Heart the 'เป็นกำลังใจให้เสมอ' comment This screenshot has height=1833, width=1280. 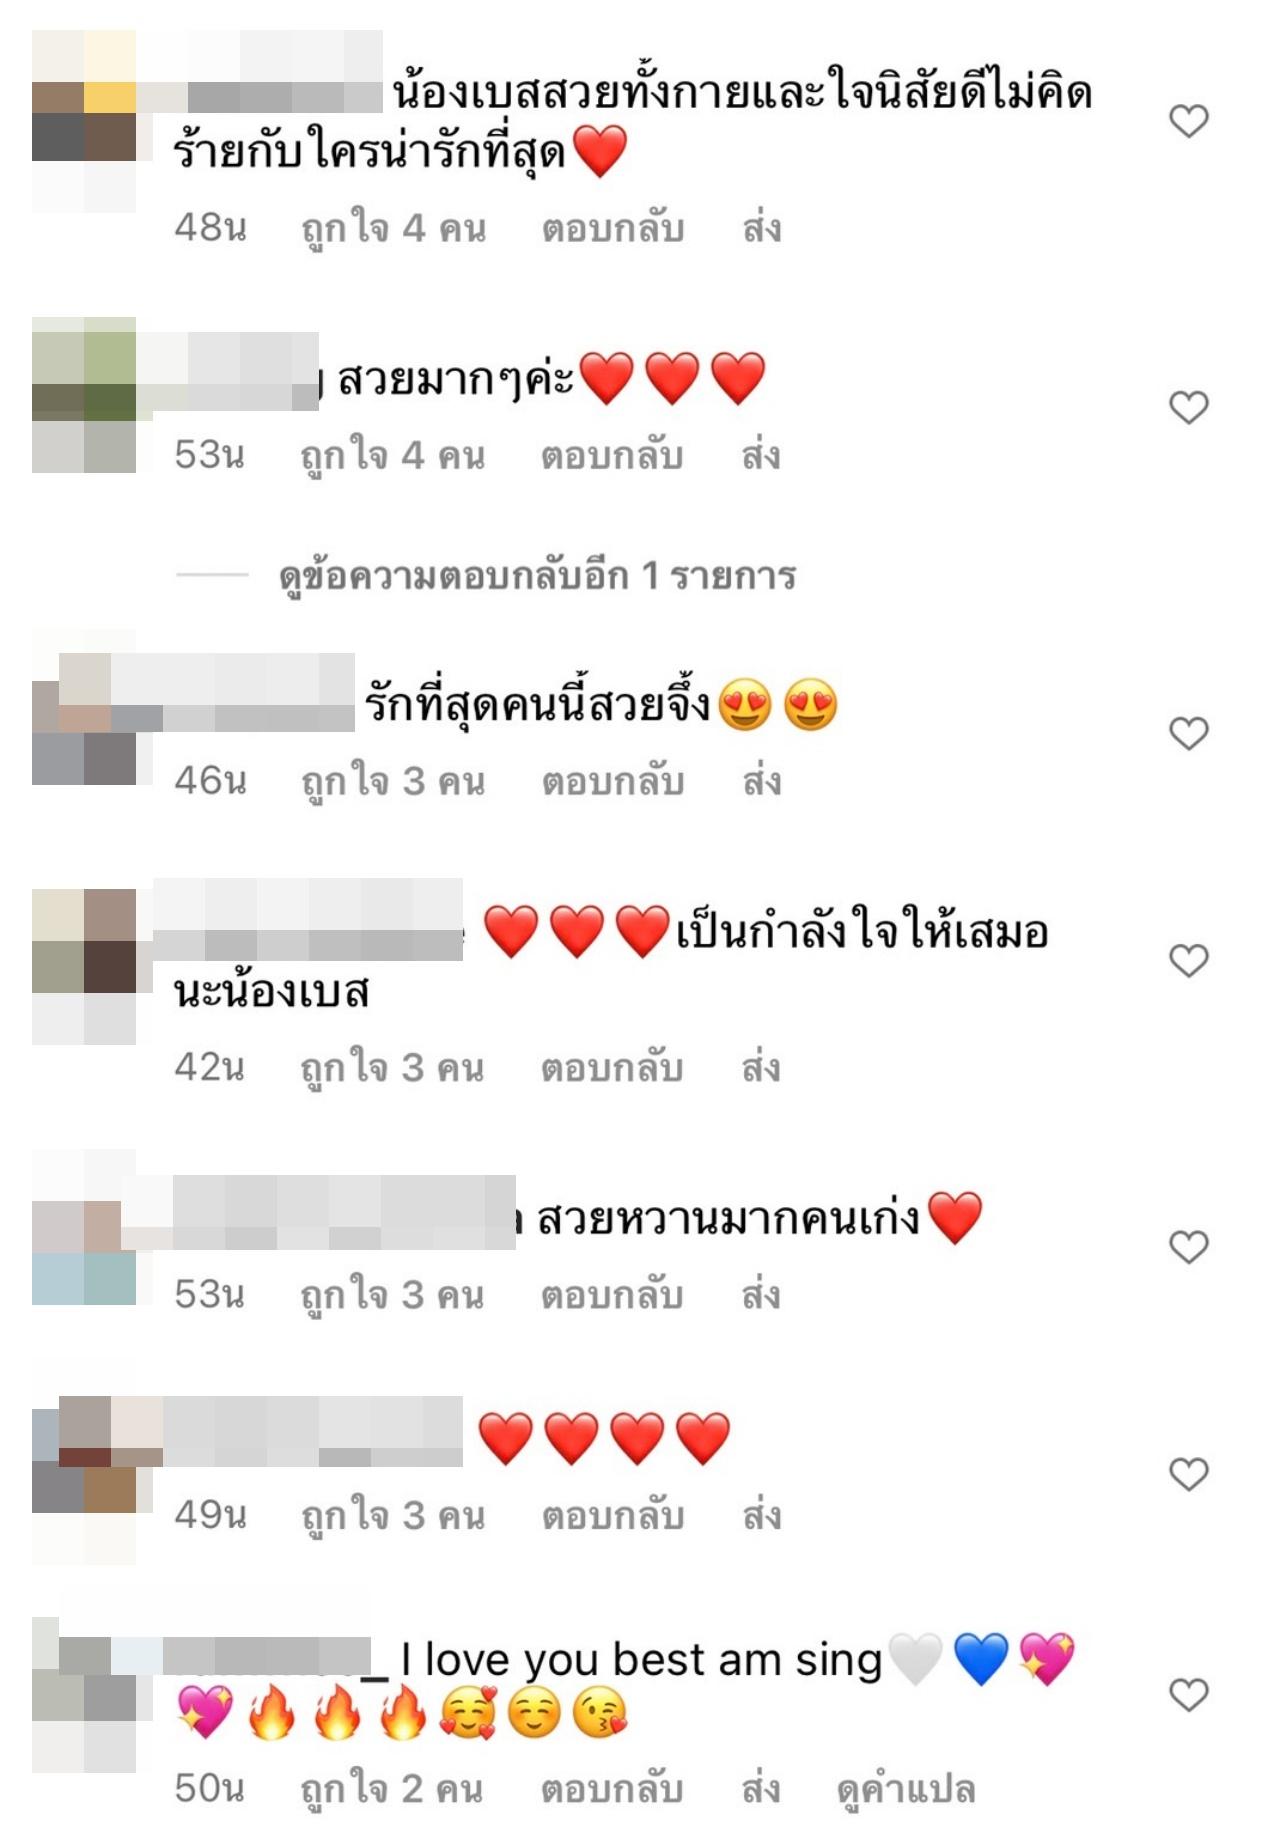1189,960
